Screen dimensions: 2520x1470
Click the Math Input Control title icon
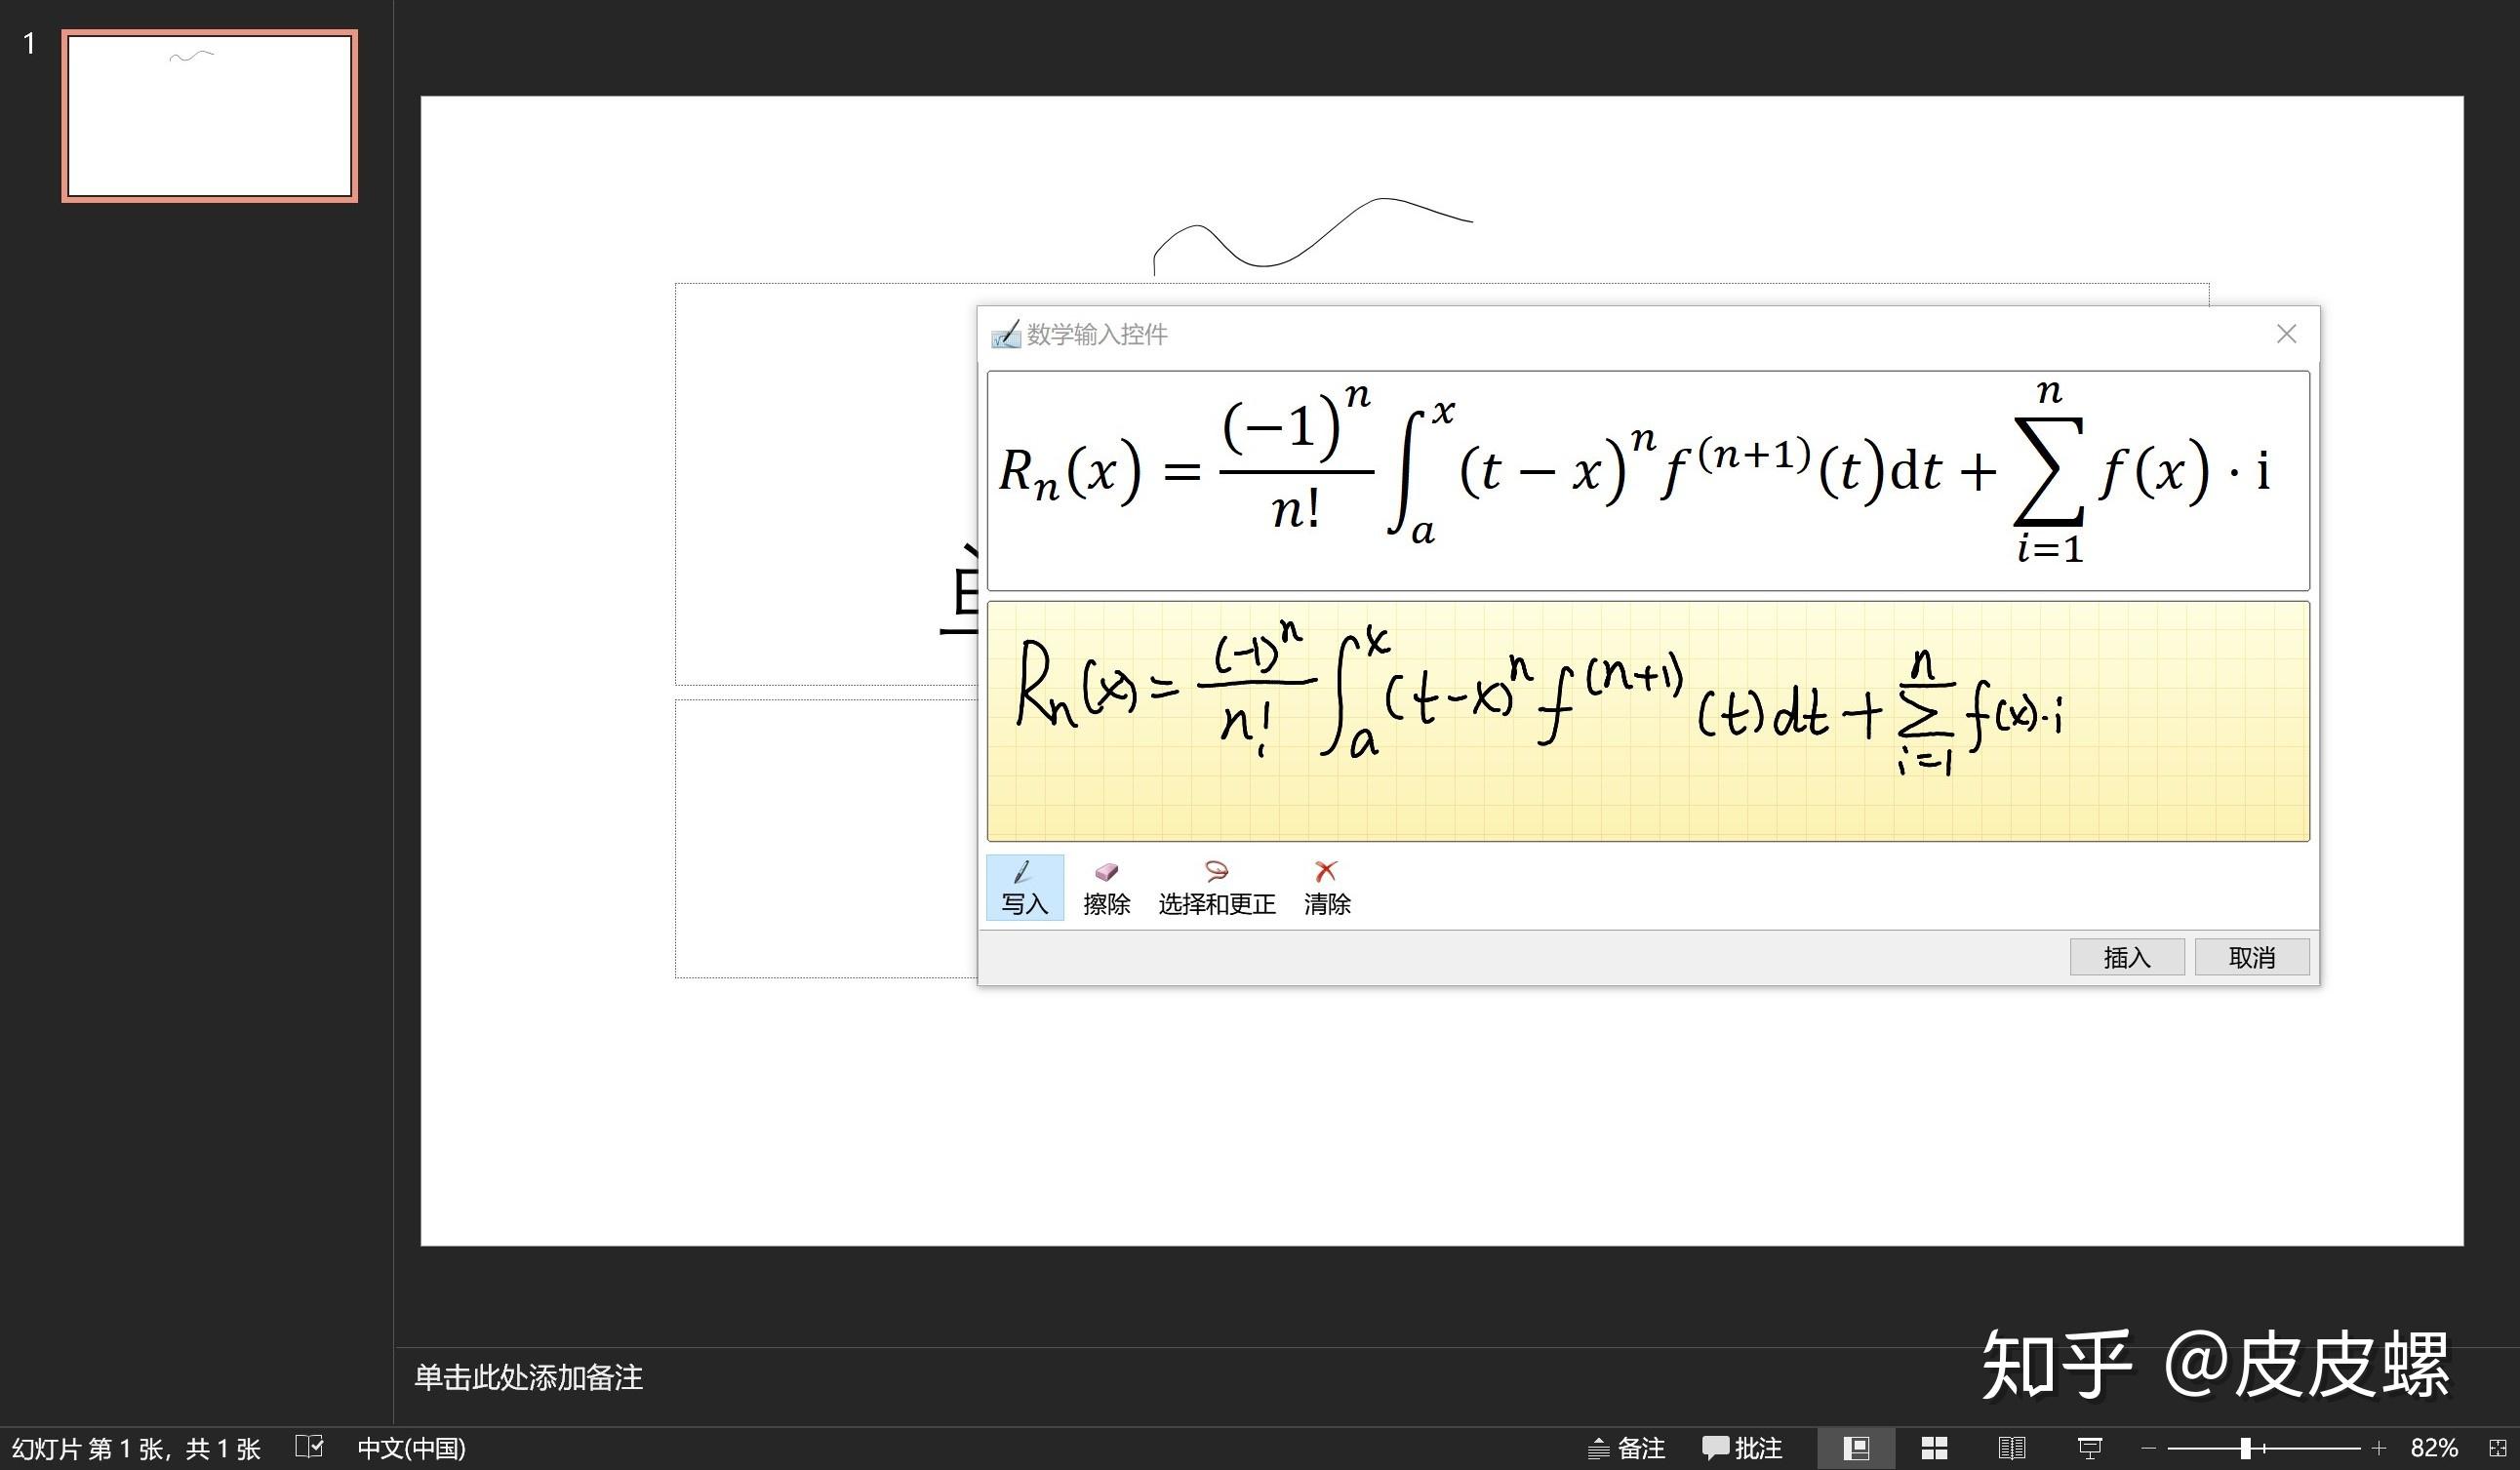(x=1005, y=334)
